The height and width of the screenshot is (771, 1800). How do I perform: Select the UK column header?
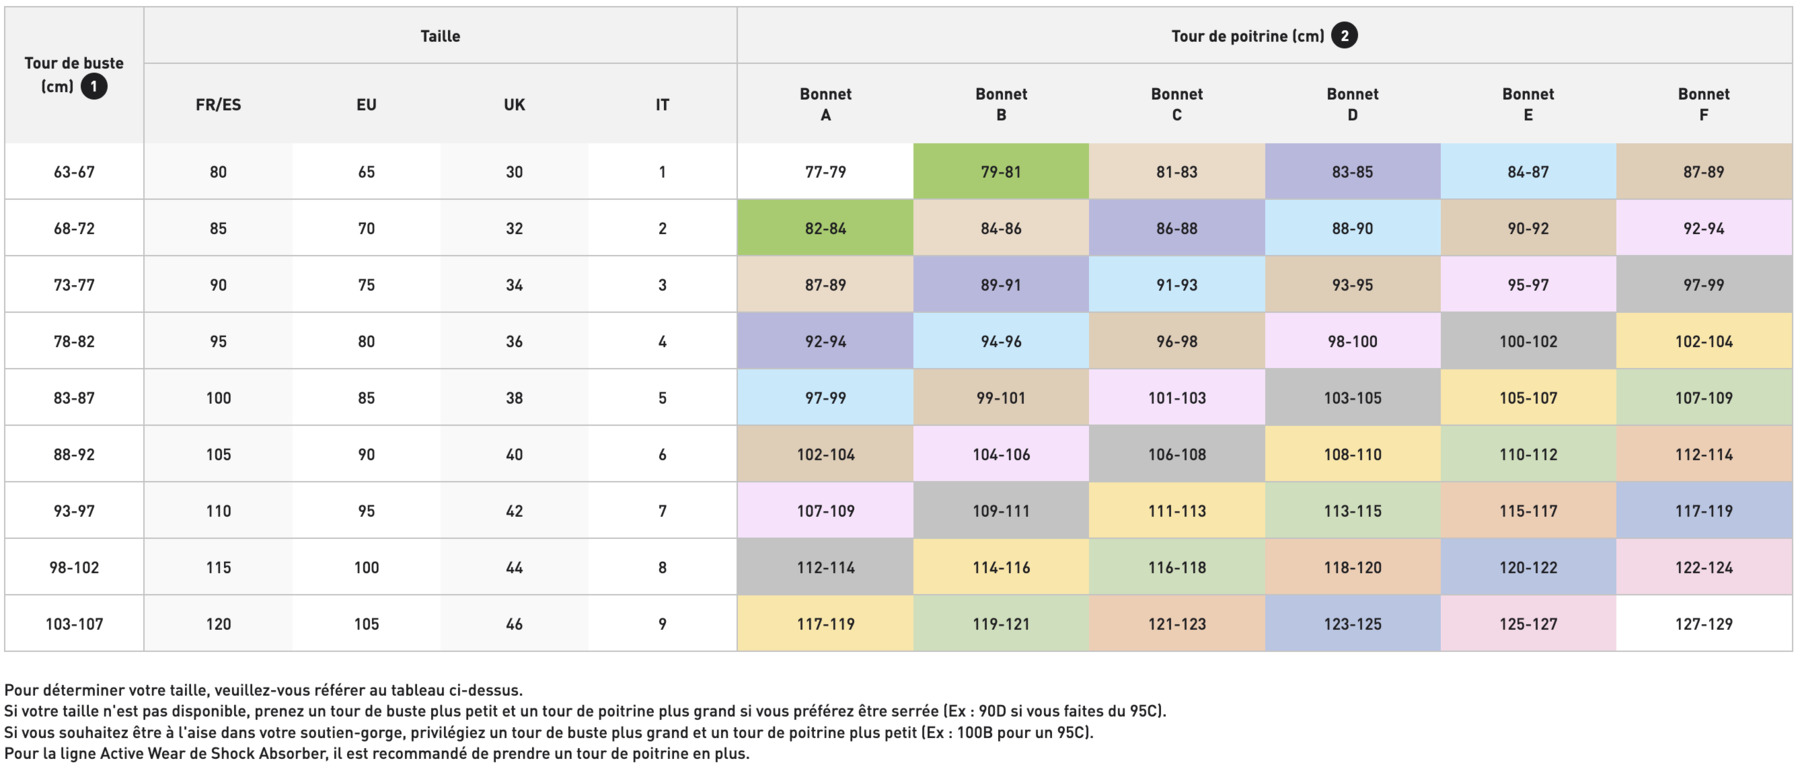[514, 105]
